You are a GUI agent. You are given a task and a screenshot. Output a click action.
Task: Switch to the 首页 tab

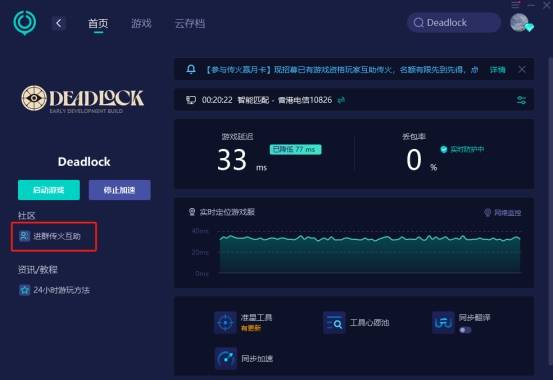(x=98, y=24)
